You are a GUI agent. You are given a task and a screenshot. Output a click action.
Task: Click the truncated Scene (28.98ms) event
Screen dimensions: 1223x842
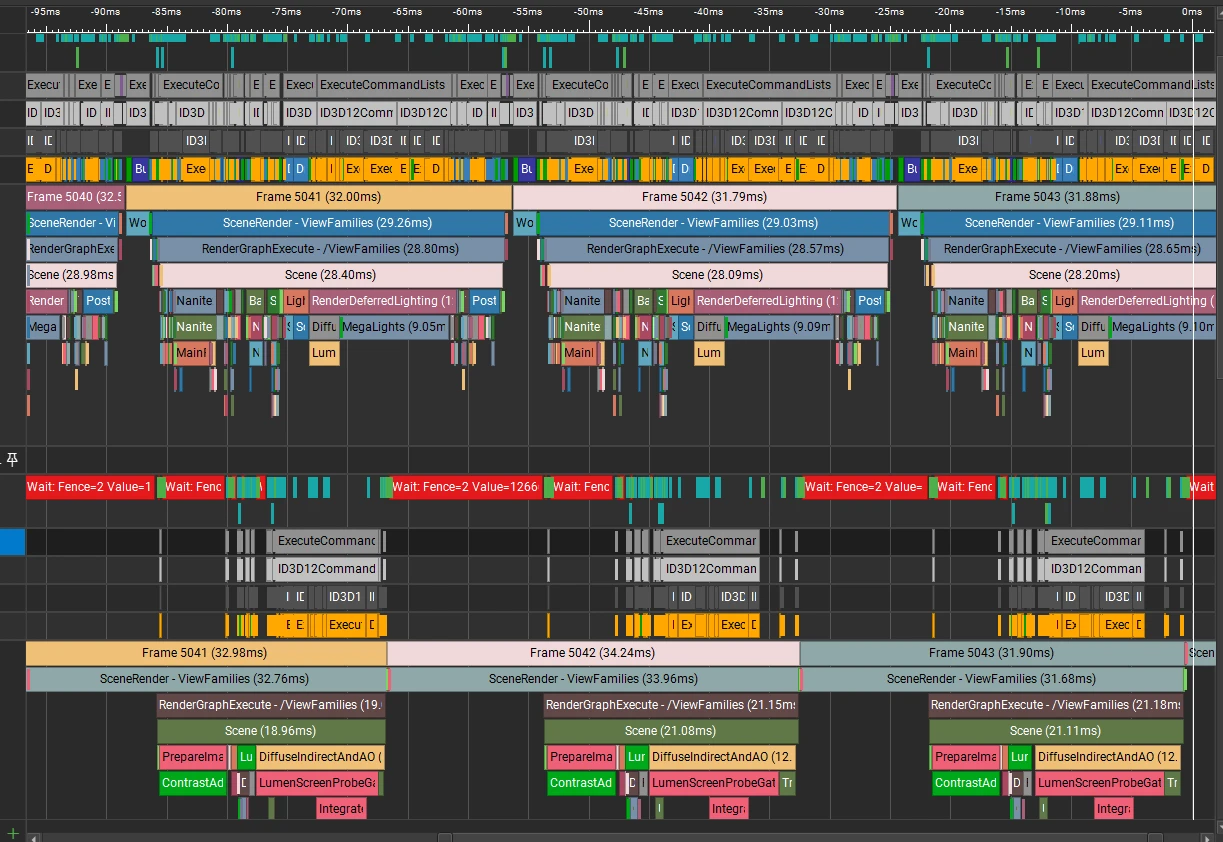point(70,275)
